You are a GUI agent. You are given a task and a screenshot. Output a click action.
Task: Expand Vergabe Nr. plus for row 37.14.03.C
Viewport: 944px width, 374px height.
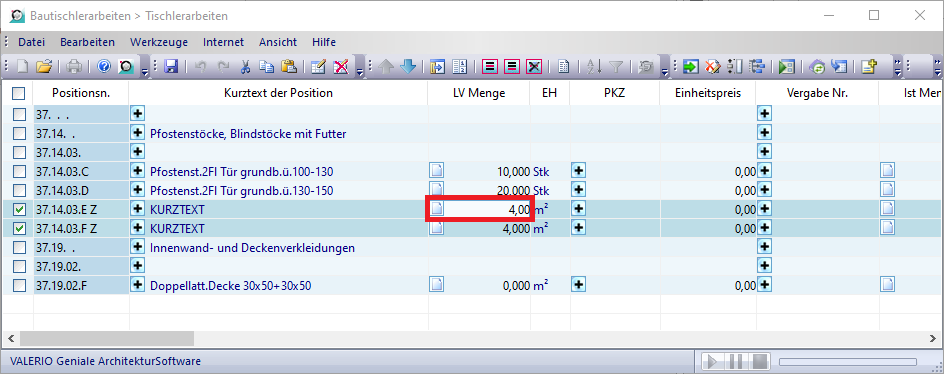[765, 171]
